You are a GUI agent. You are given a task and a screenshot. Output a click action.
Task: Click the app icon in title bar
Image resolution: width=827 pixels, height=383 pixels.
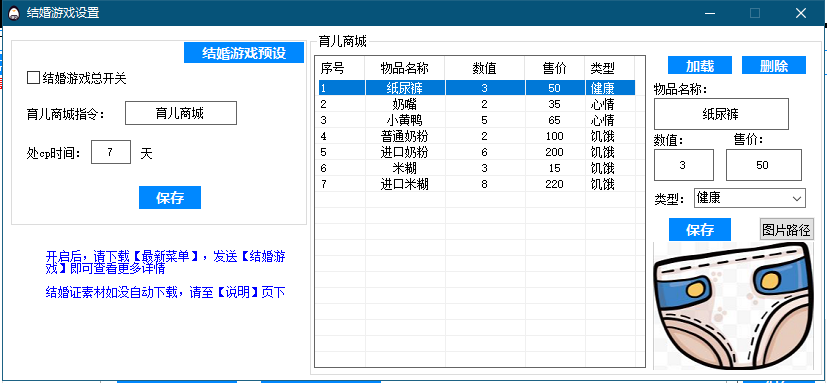(x=14, y=13)
